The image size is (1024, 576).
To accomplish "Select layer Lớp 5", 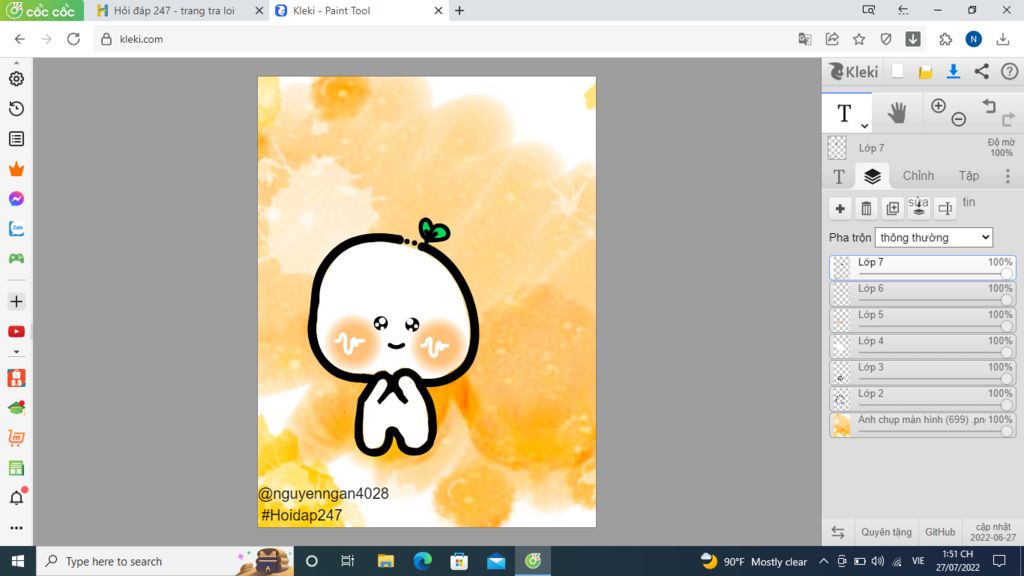I will [923, 320].
